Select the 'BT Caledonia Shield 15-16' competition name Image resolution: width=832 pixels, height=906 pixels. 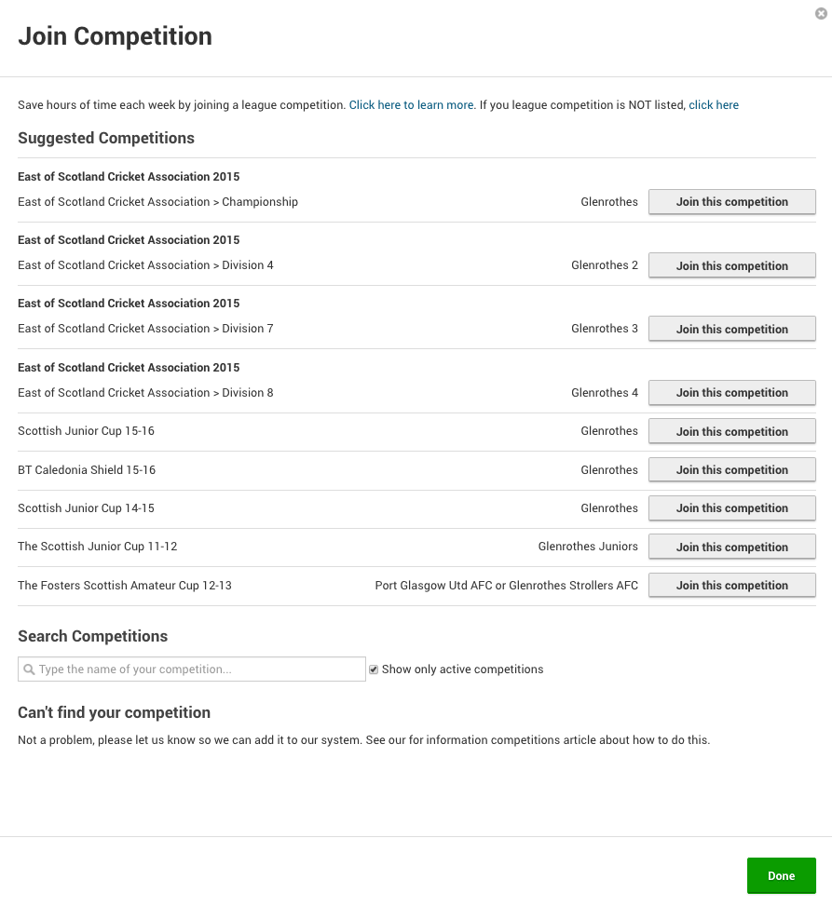click(87, 470)
